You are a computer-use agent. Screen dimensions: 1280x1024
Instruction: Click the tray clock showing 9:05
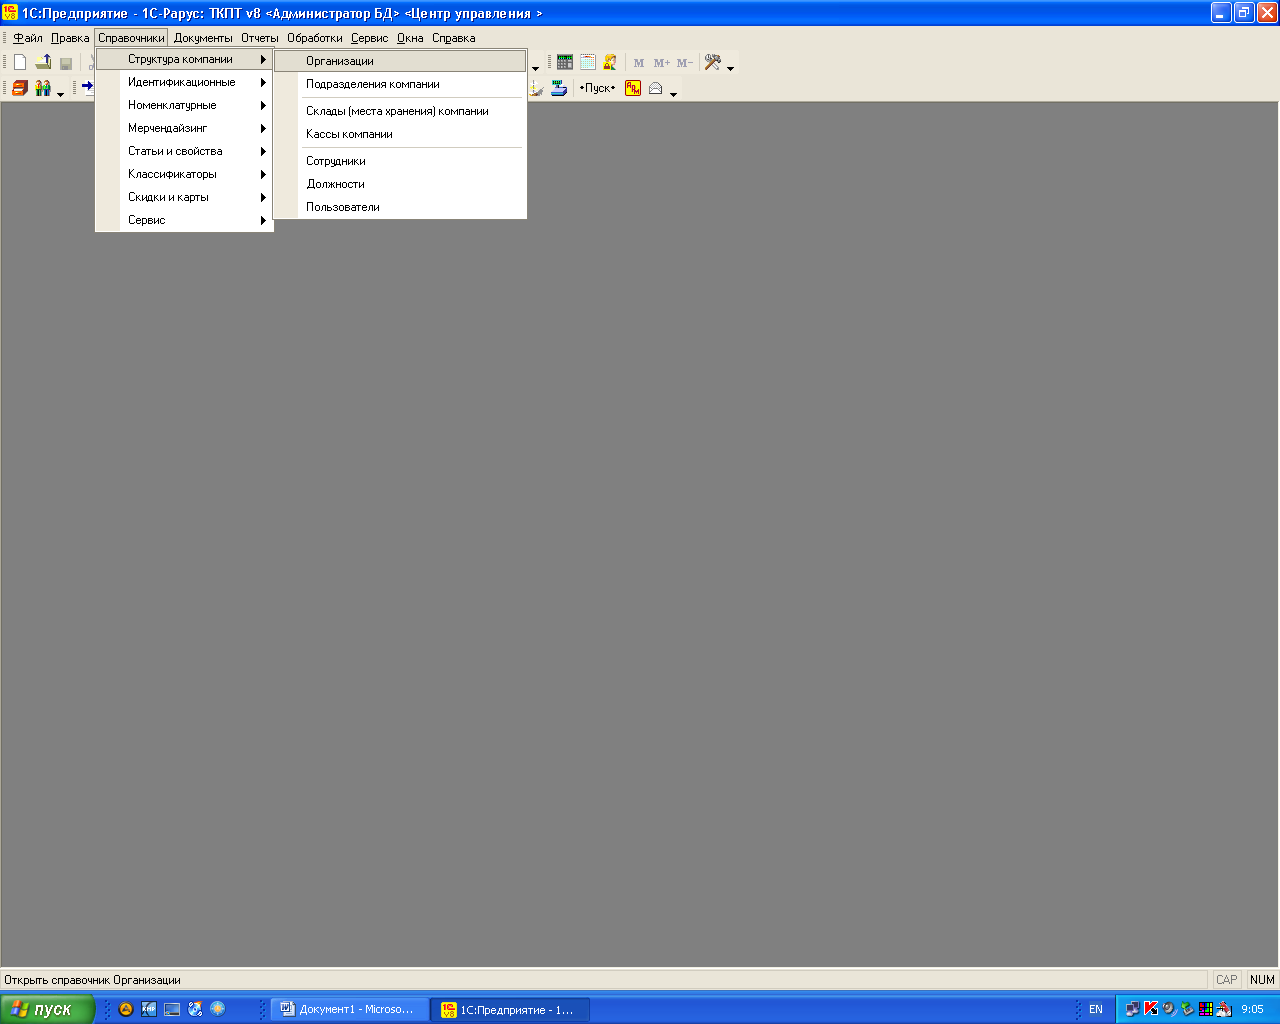[x=1252, y=1009]
